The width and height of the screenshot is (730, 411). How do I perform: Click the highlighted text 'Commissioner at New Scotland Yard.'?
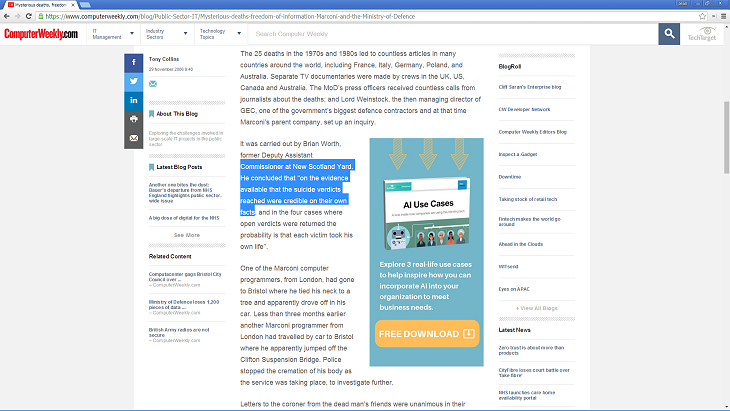click(x=297, y=167)
